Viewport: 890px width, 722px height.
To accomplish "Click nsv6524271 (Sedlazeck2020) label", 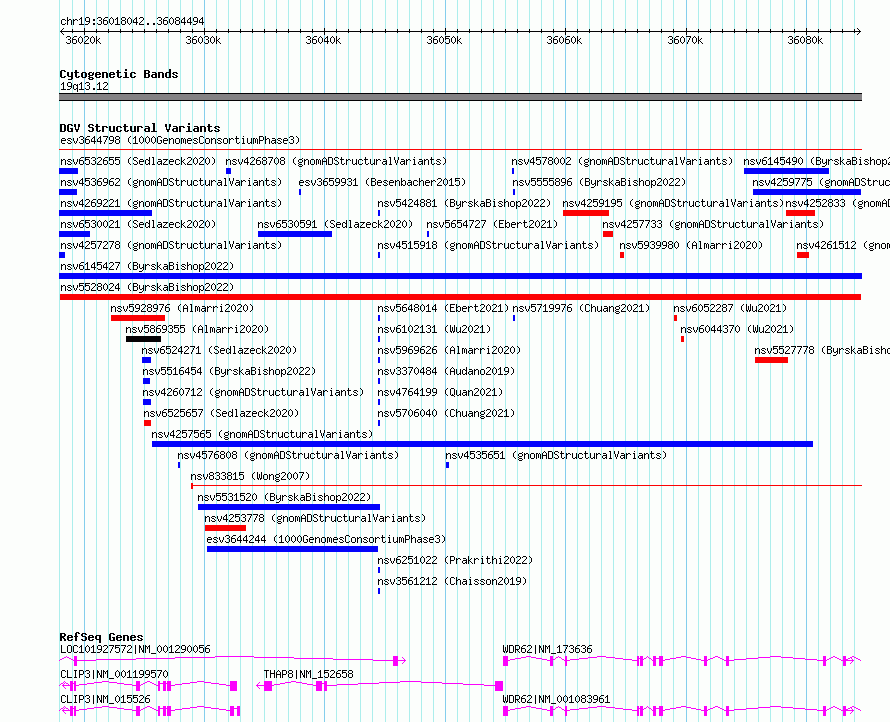I will coord(219,350).
